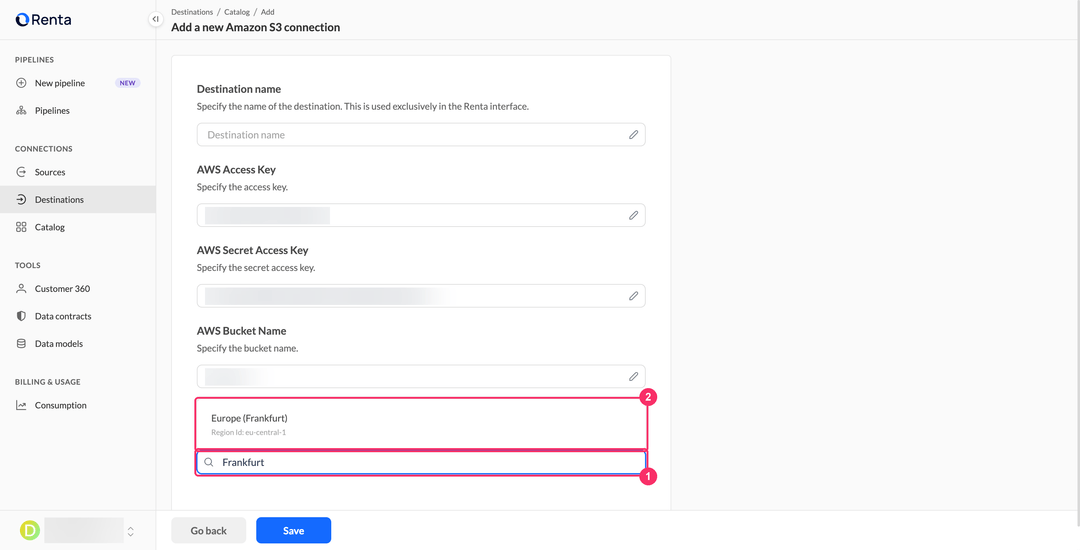Click the Data contracts shield icon

pos(21,317)
